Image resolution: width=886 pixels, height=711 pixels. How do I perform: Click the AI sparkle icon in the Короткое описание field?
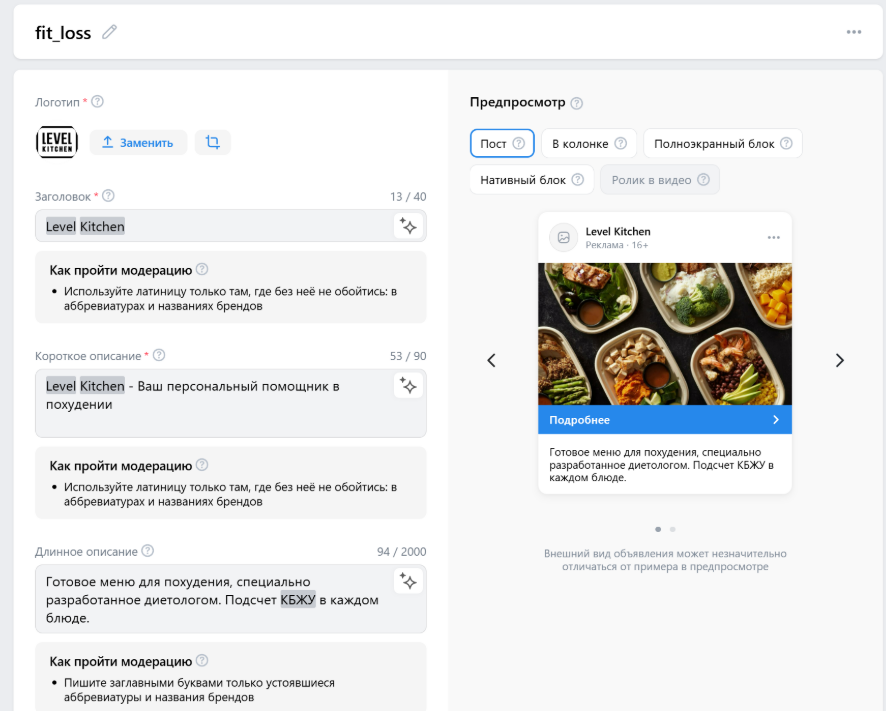pos(408,386)
